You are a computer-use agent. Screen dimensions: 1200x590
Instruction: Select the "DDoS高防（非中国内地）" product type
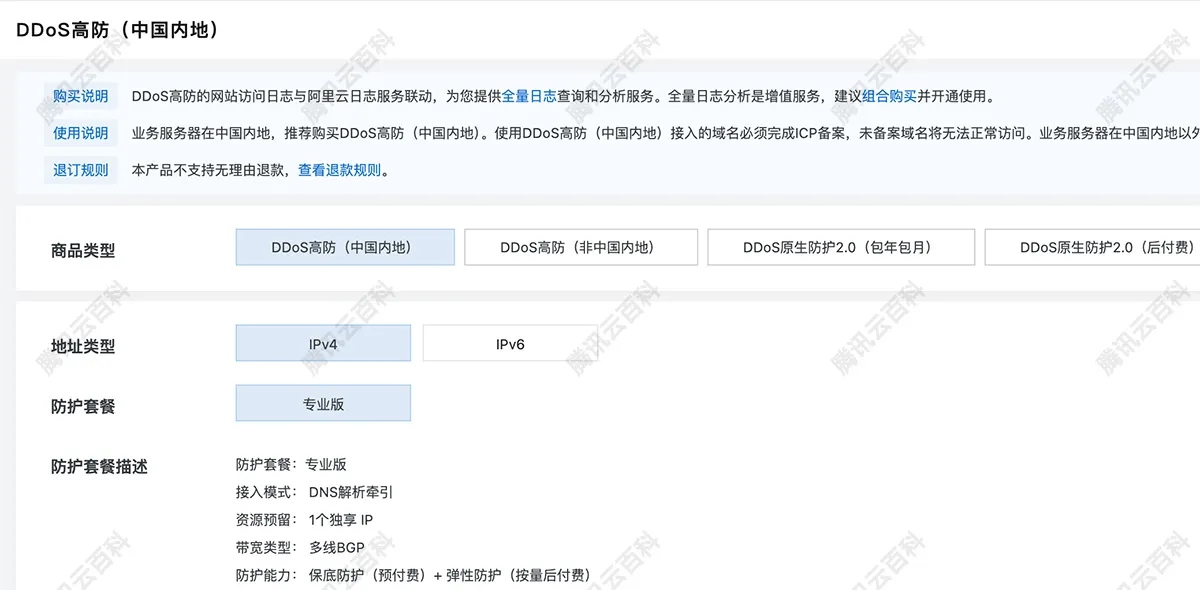(x=580, y=246)
